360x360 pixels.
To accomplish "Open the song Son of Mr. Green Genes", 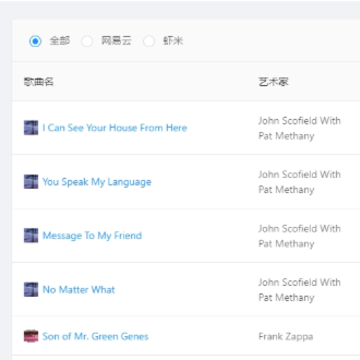I will click(95, 337).
